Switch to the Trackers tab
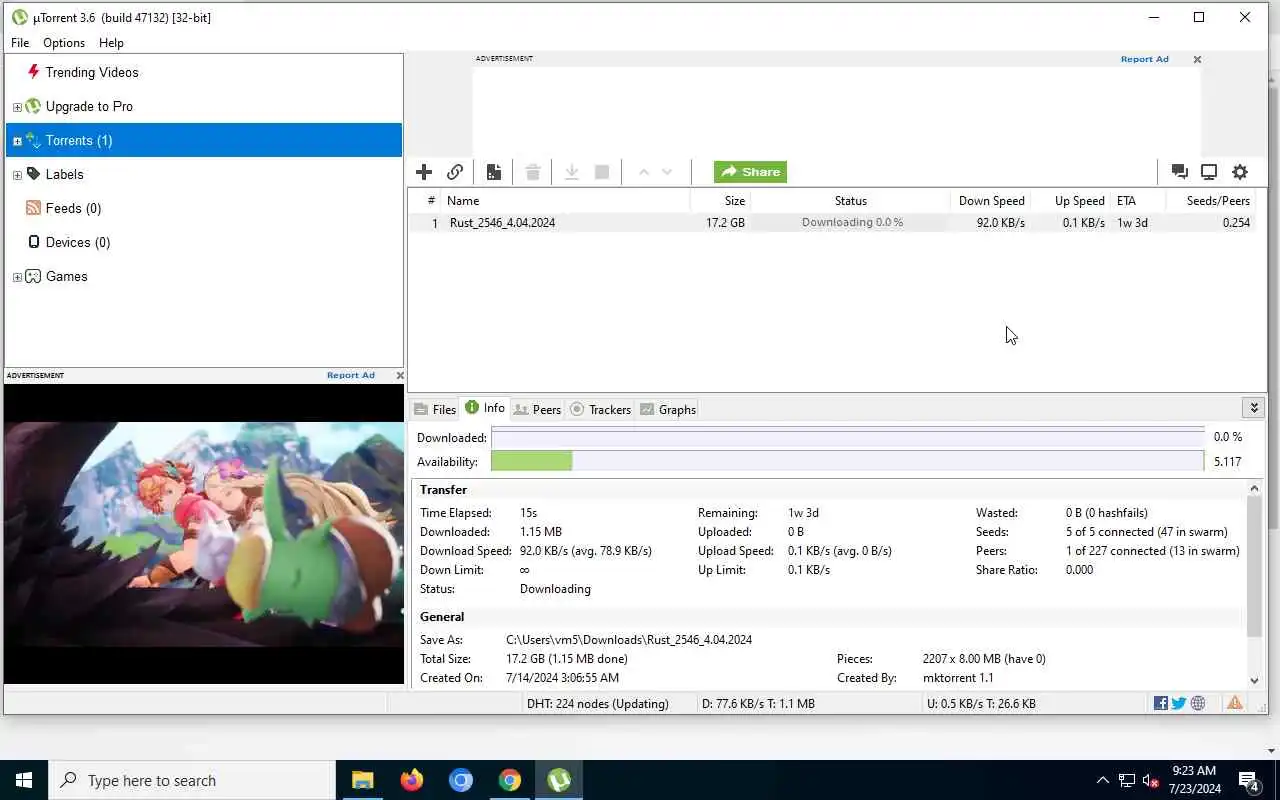 600,409
